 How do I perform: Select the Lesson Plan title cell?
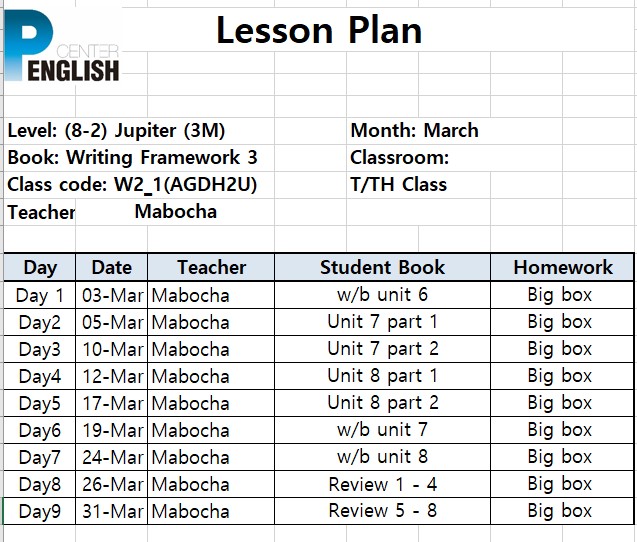pyautogui.click(x=319, y=30)
